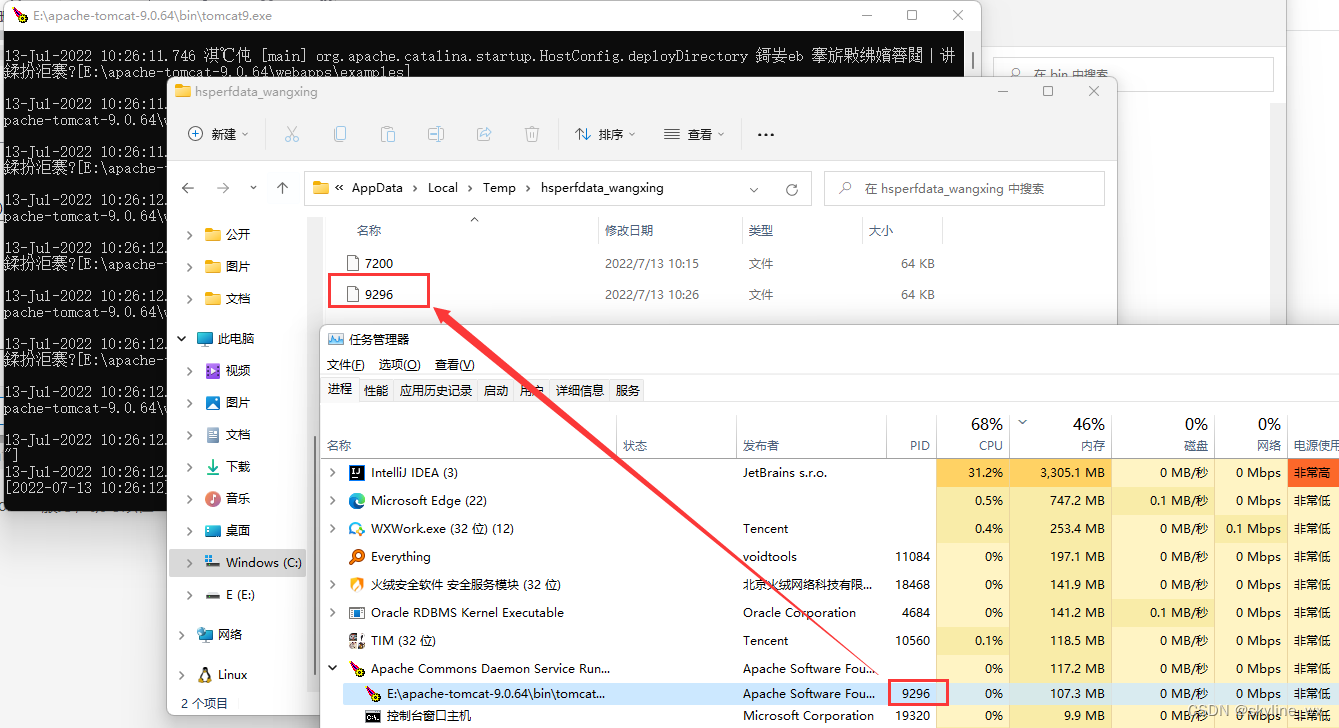Viewport: 1339px width, 728px height.
Task: Click Temp in the breadcrumb path
Action: (499, 188)
